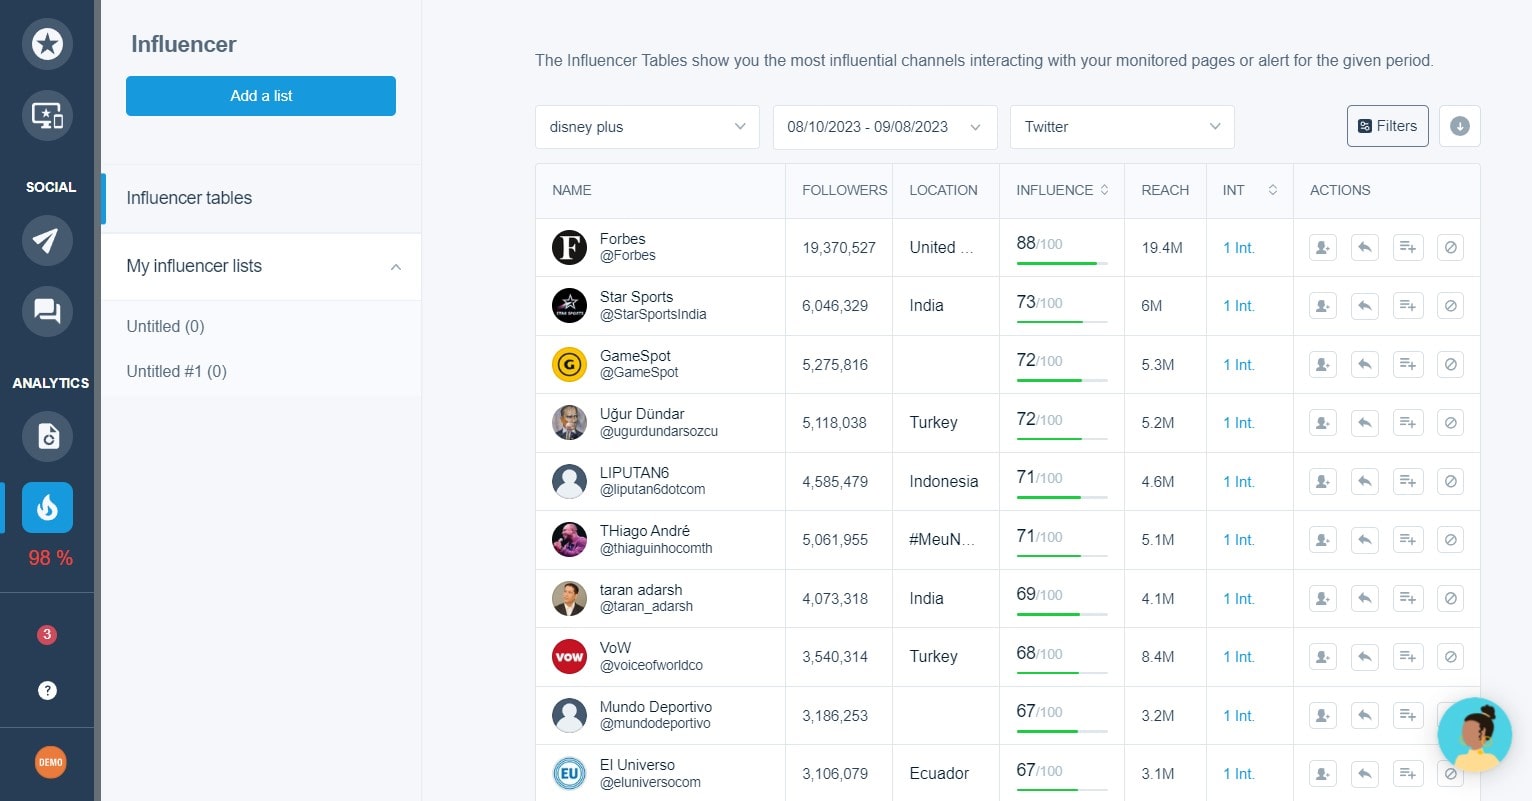Open Untitled #1 (0) influencer list
This screenshot has width=1532, height=801.
[176, 371]
